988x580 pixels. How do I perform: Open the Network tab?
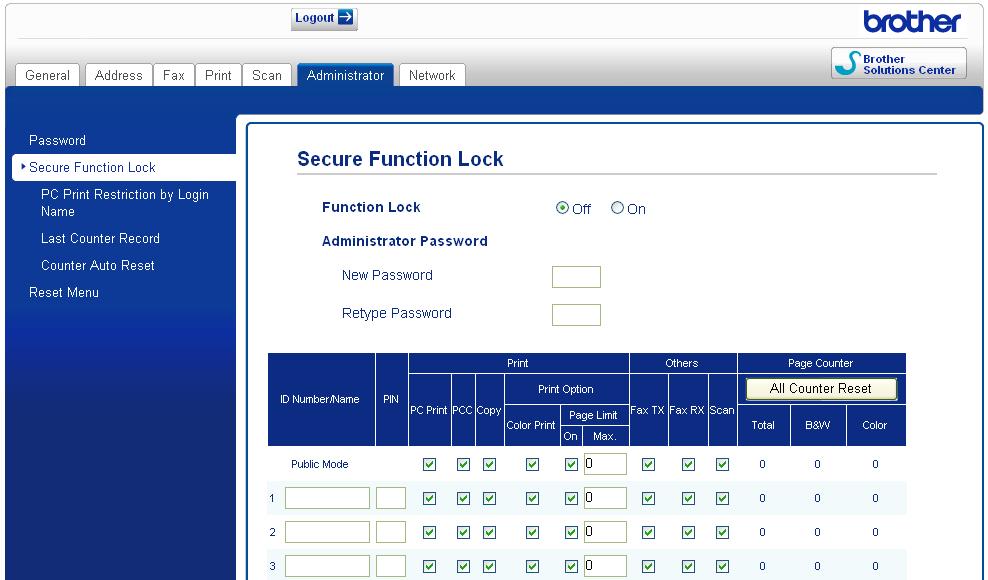click(432, 75)
